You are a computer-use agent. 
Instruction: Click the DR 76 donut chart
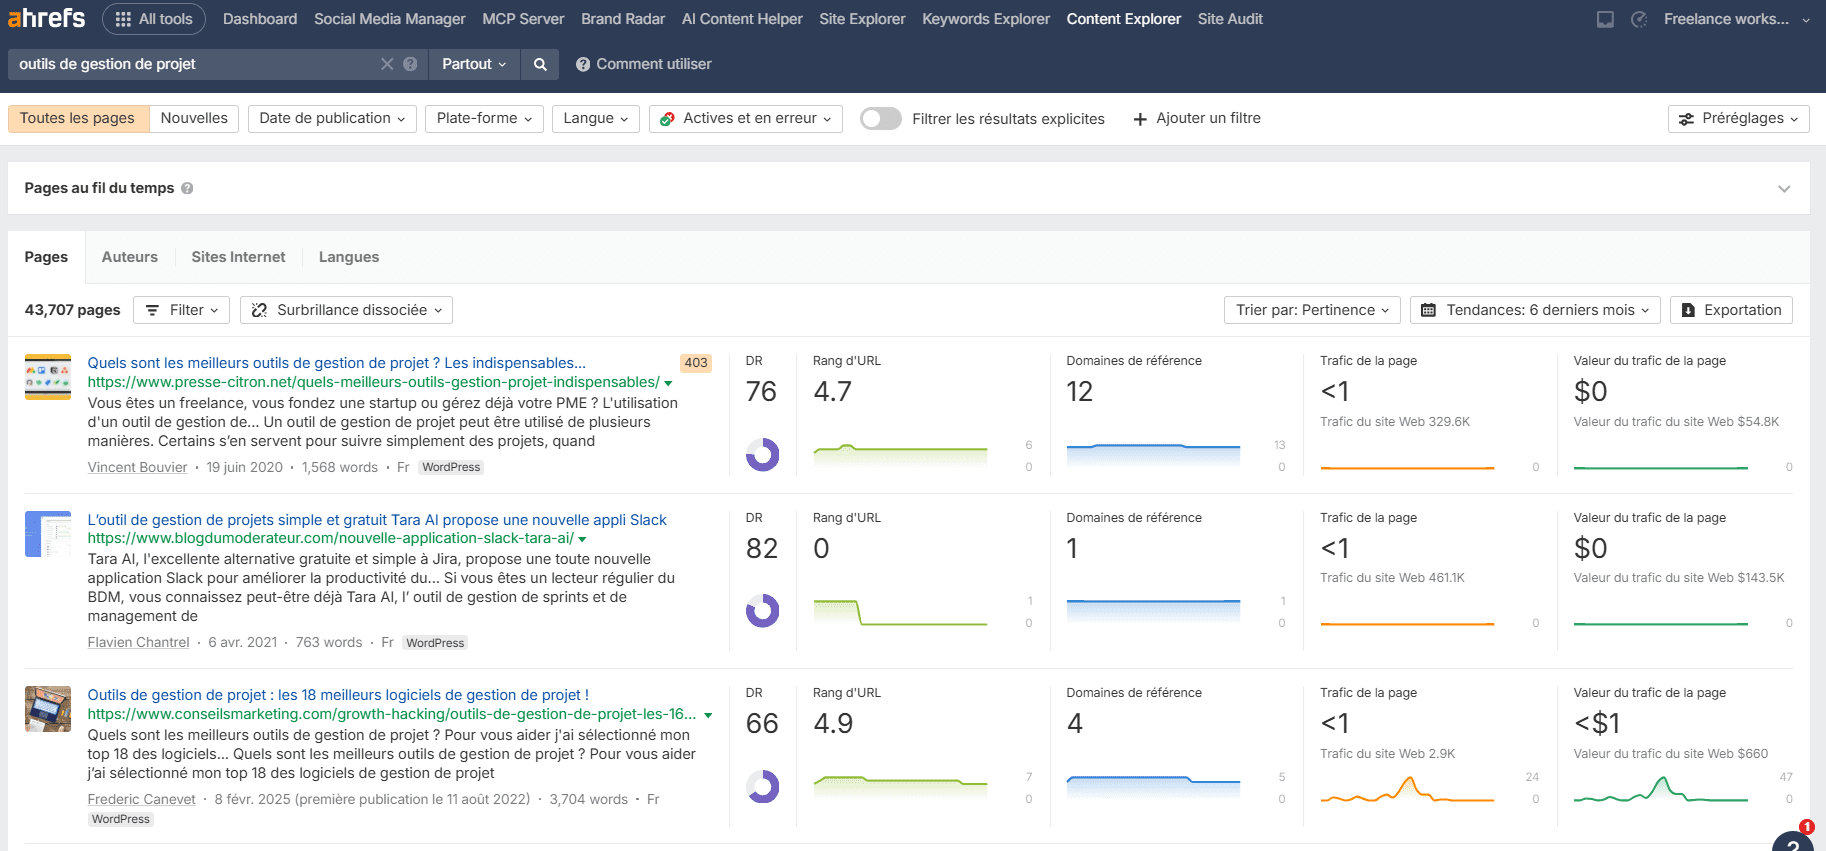pos(762,455)
